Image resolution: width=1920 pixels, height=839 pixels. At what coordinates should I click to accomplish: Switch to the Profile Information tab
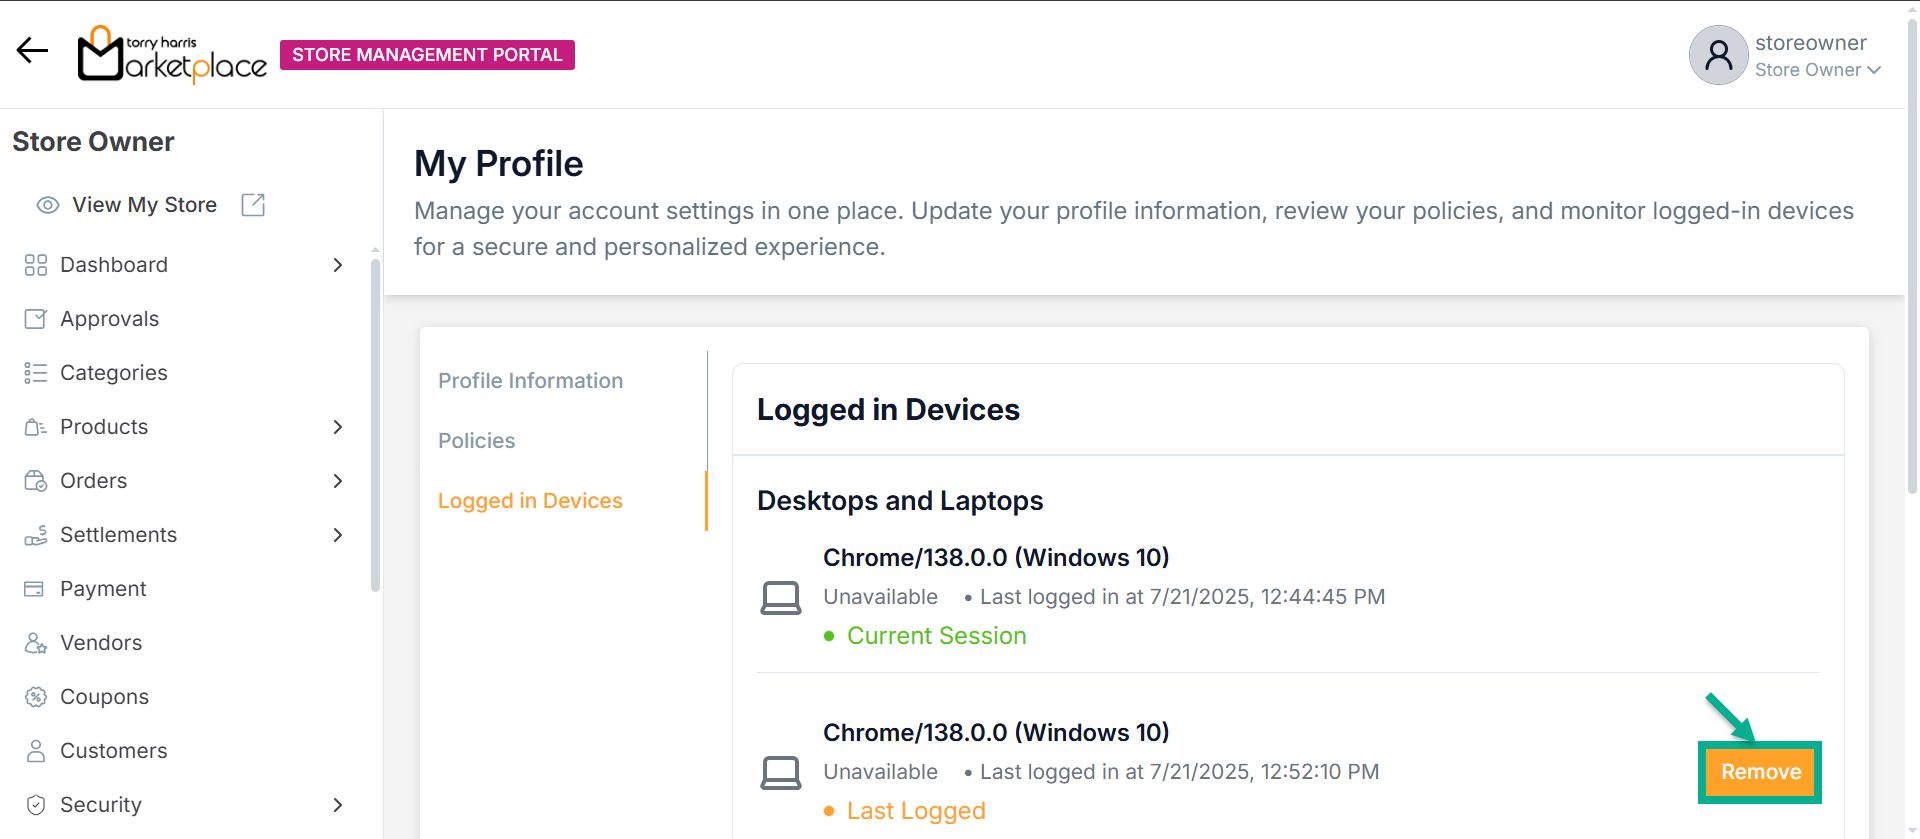pos(530,381)
